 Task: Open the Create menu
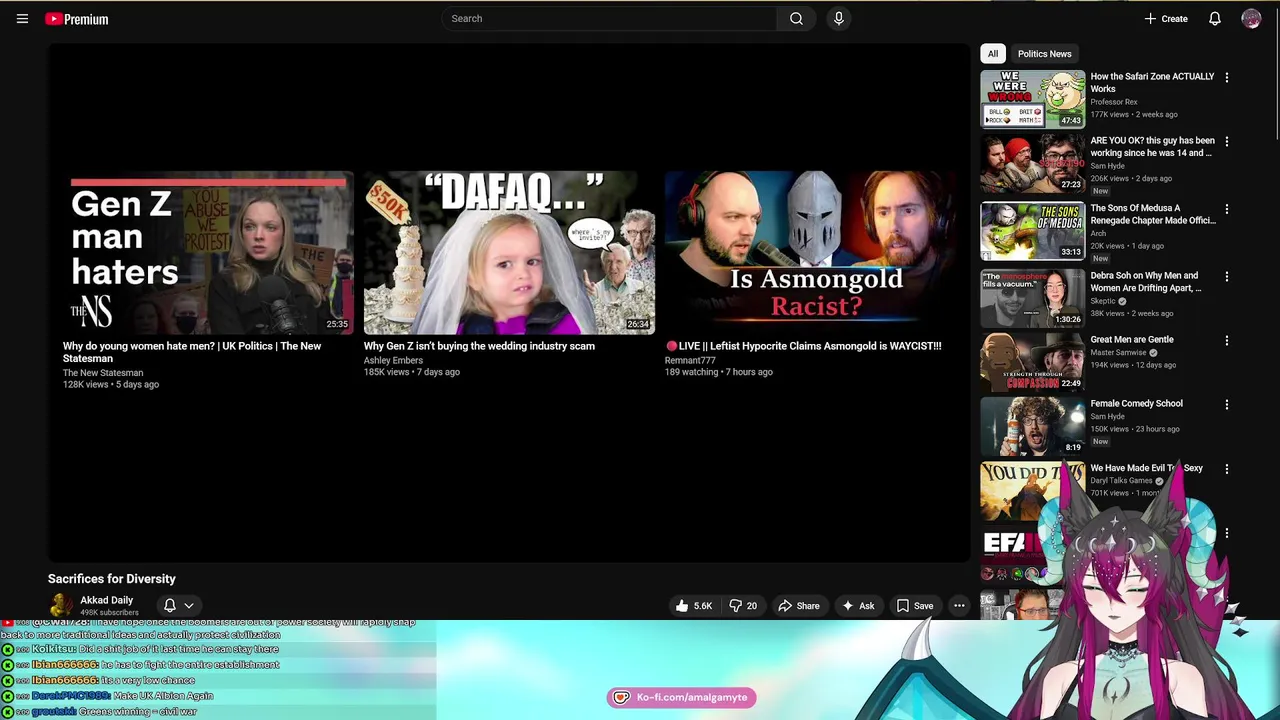coord(1166,19)
